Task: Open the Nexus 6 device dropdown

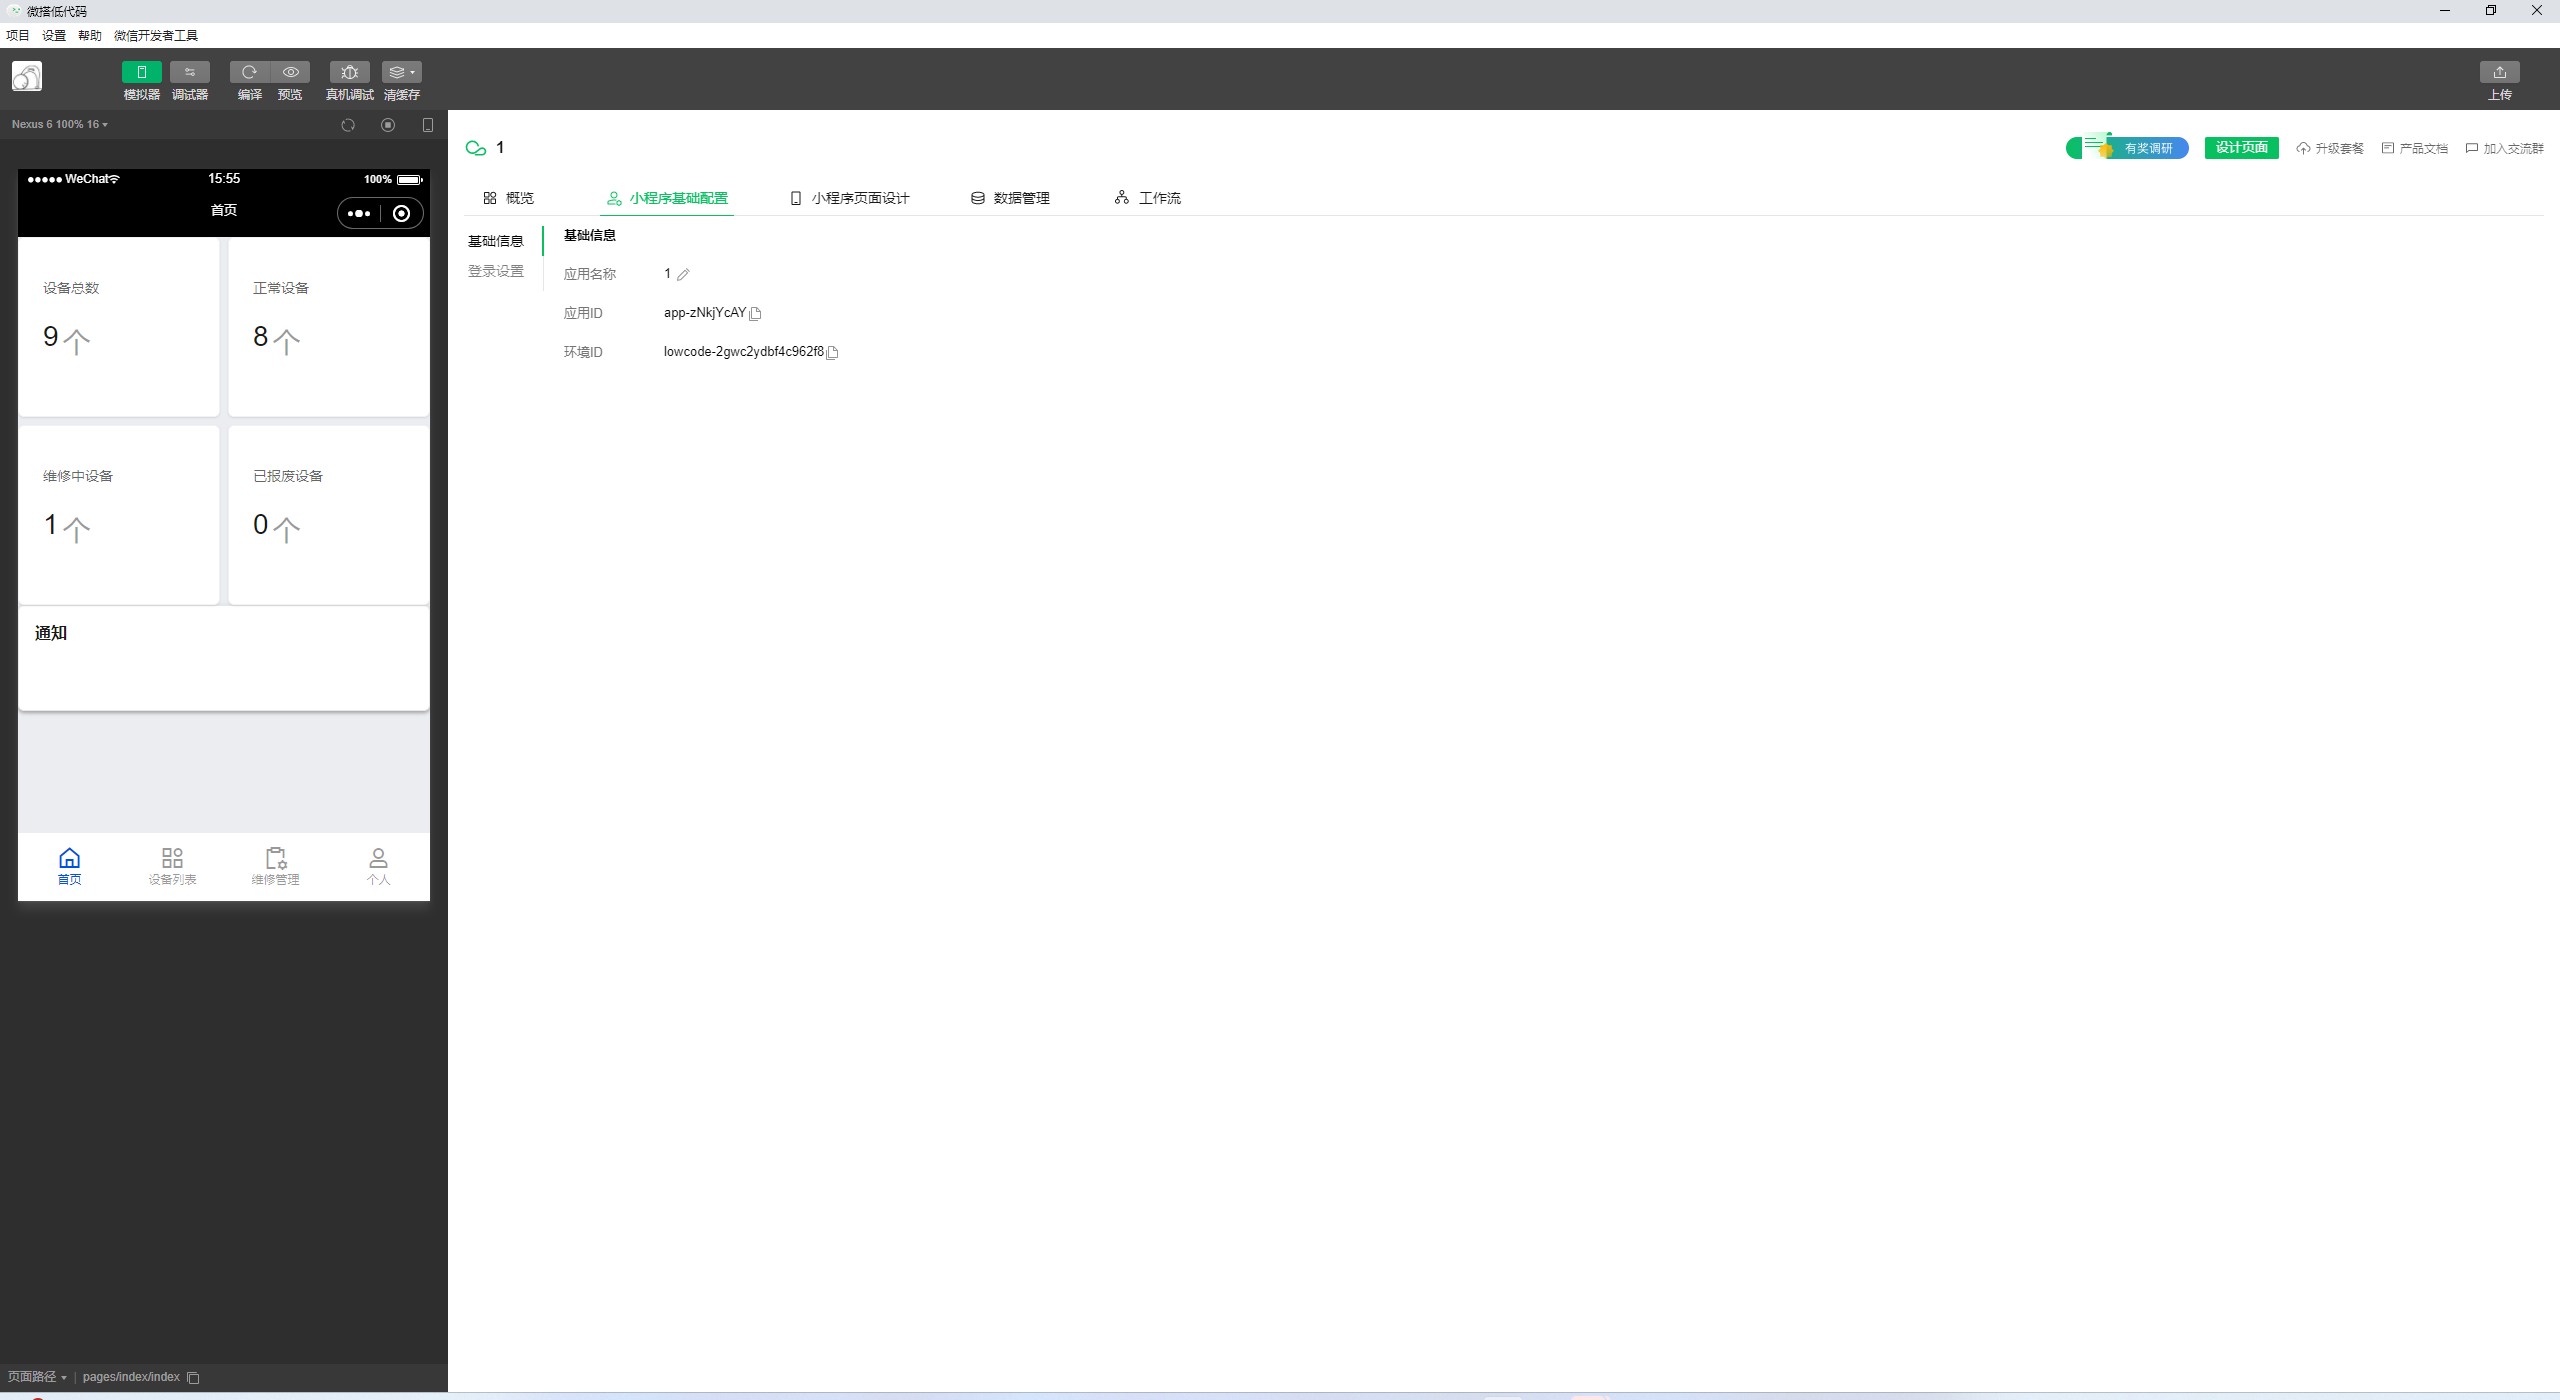Action: point(60,125)
